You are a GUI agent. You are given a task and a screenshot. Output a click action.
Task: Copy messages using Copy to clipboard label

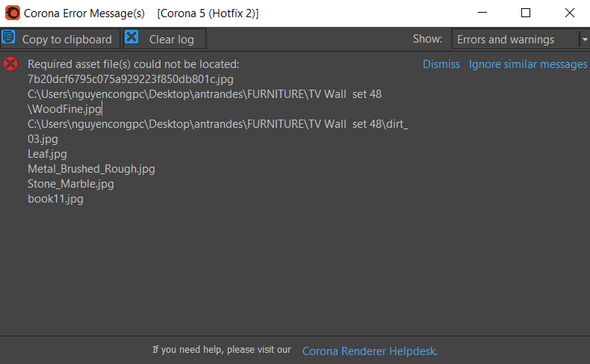67,40
